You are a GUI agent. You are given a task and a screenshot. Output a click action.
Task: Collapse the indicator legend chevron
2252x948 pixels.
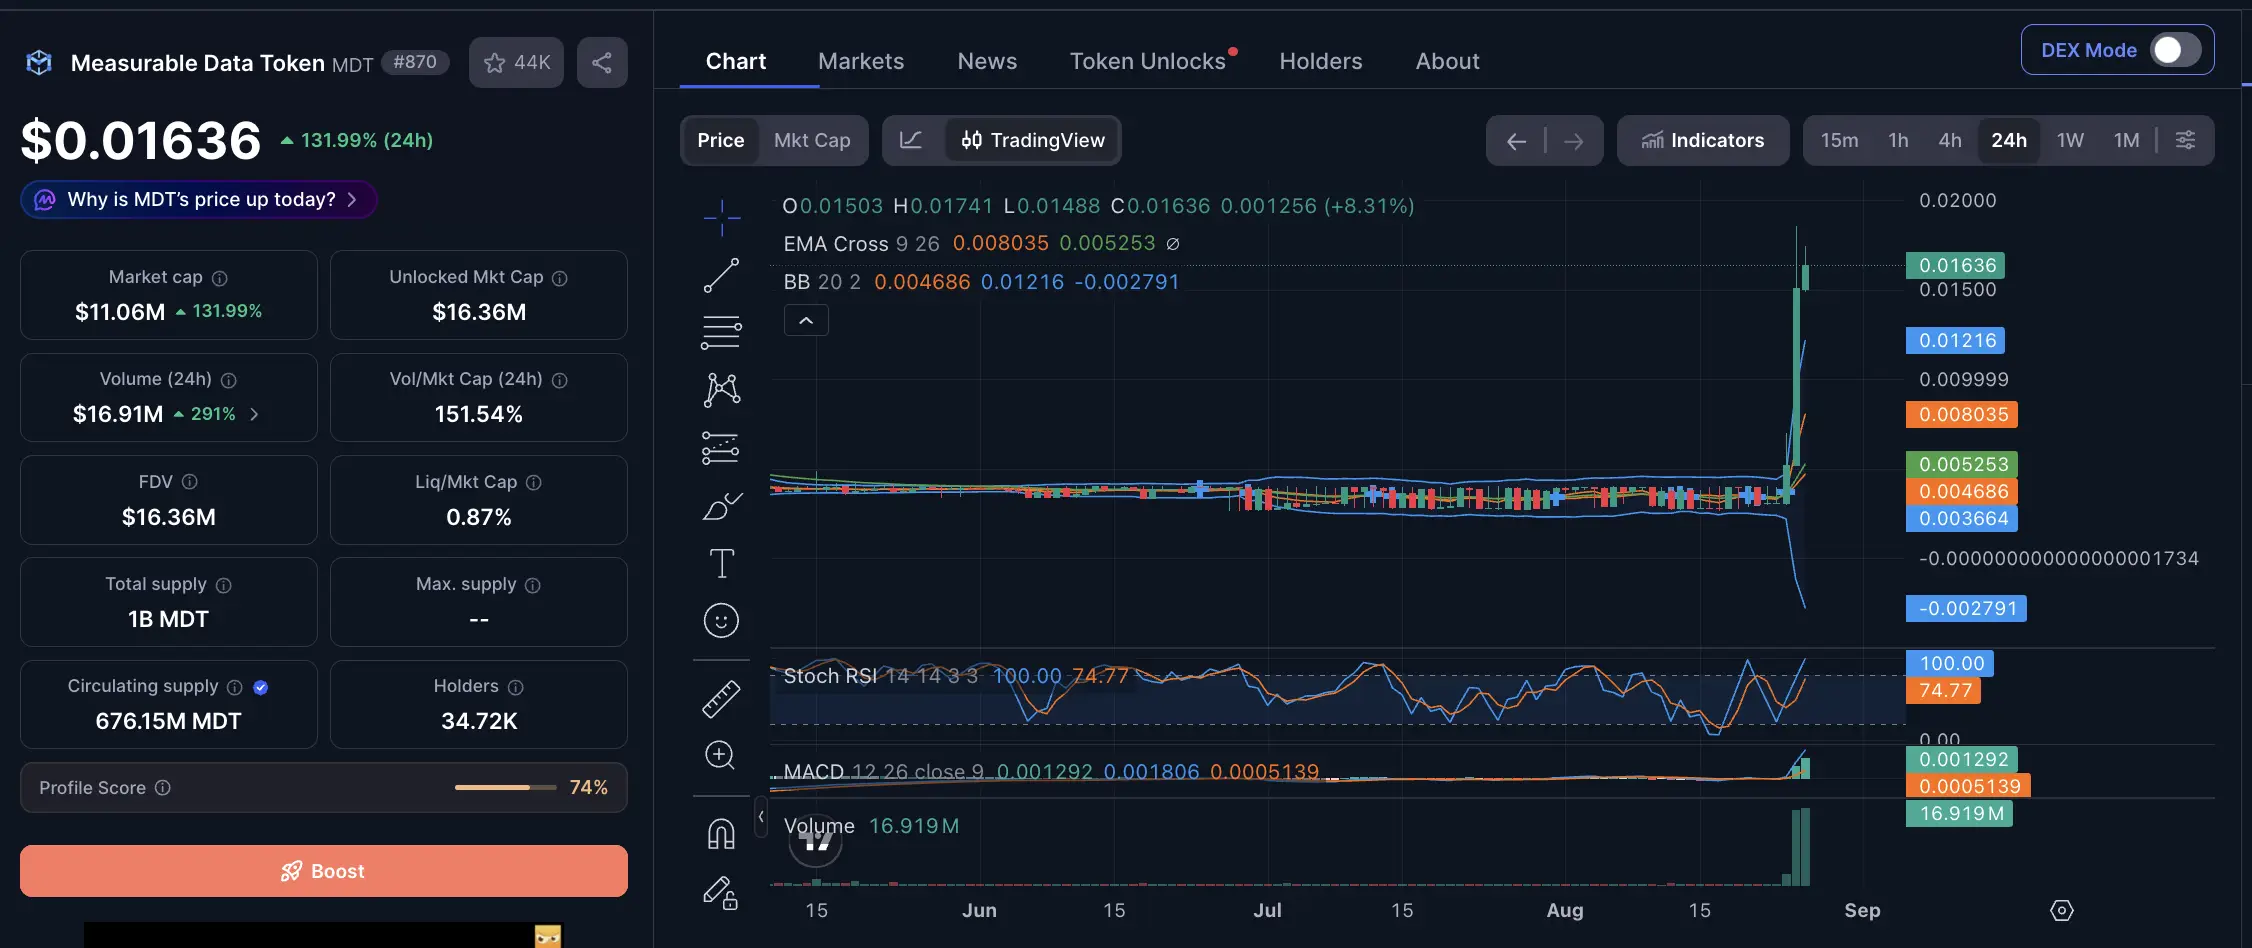tap(806, 321)
